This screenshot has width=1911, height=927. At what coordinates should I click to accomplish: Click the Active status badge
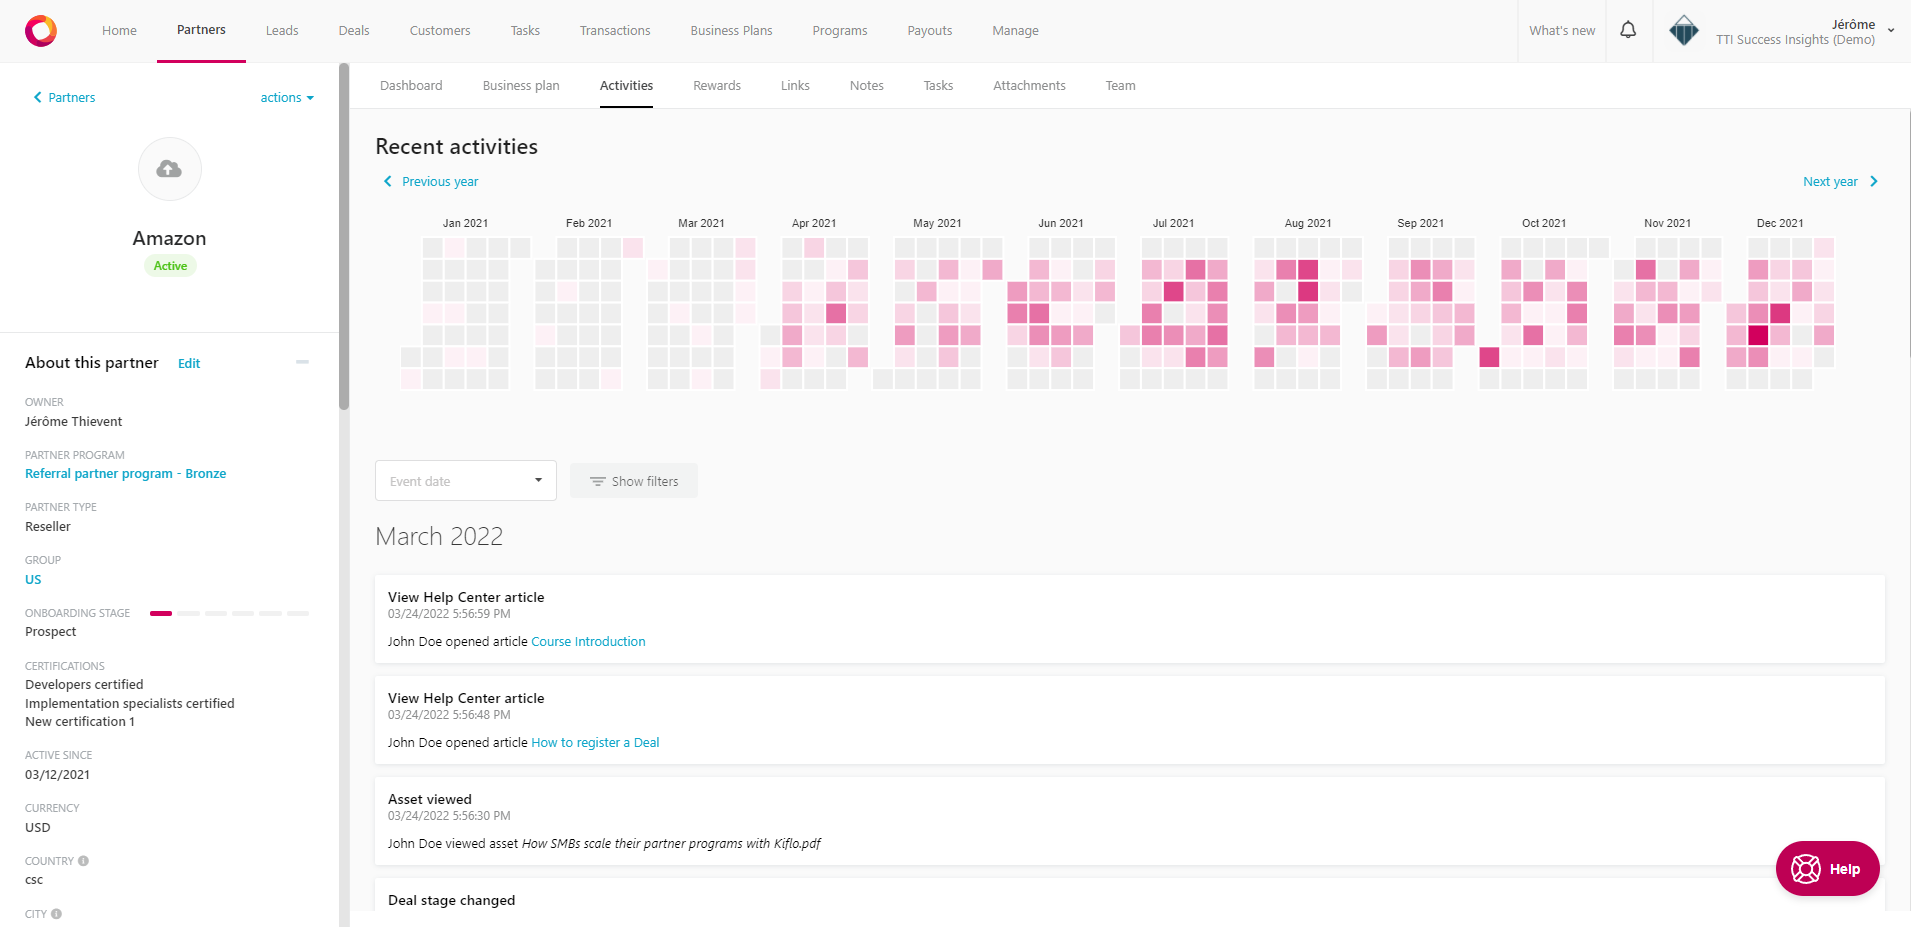pos(170,266)
